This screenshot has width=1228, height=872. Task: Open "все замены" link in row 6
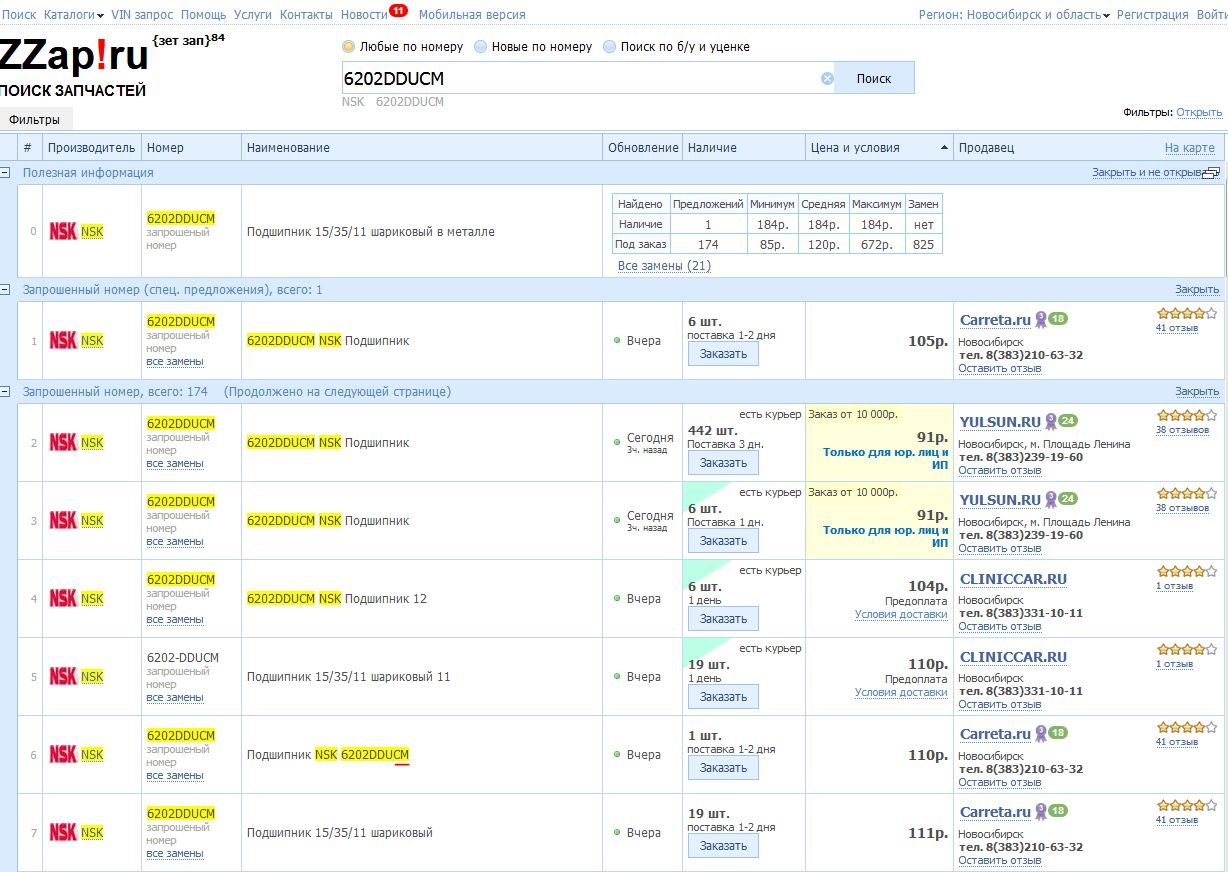click(x=175, y=776)
